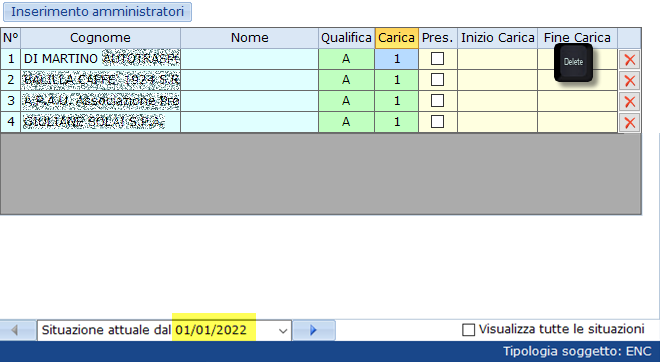The width and height of the screenshot is (660, 362).
Task: Select the Carica cell in row 1
Action: (x=397, y=59)
